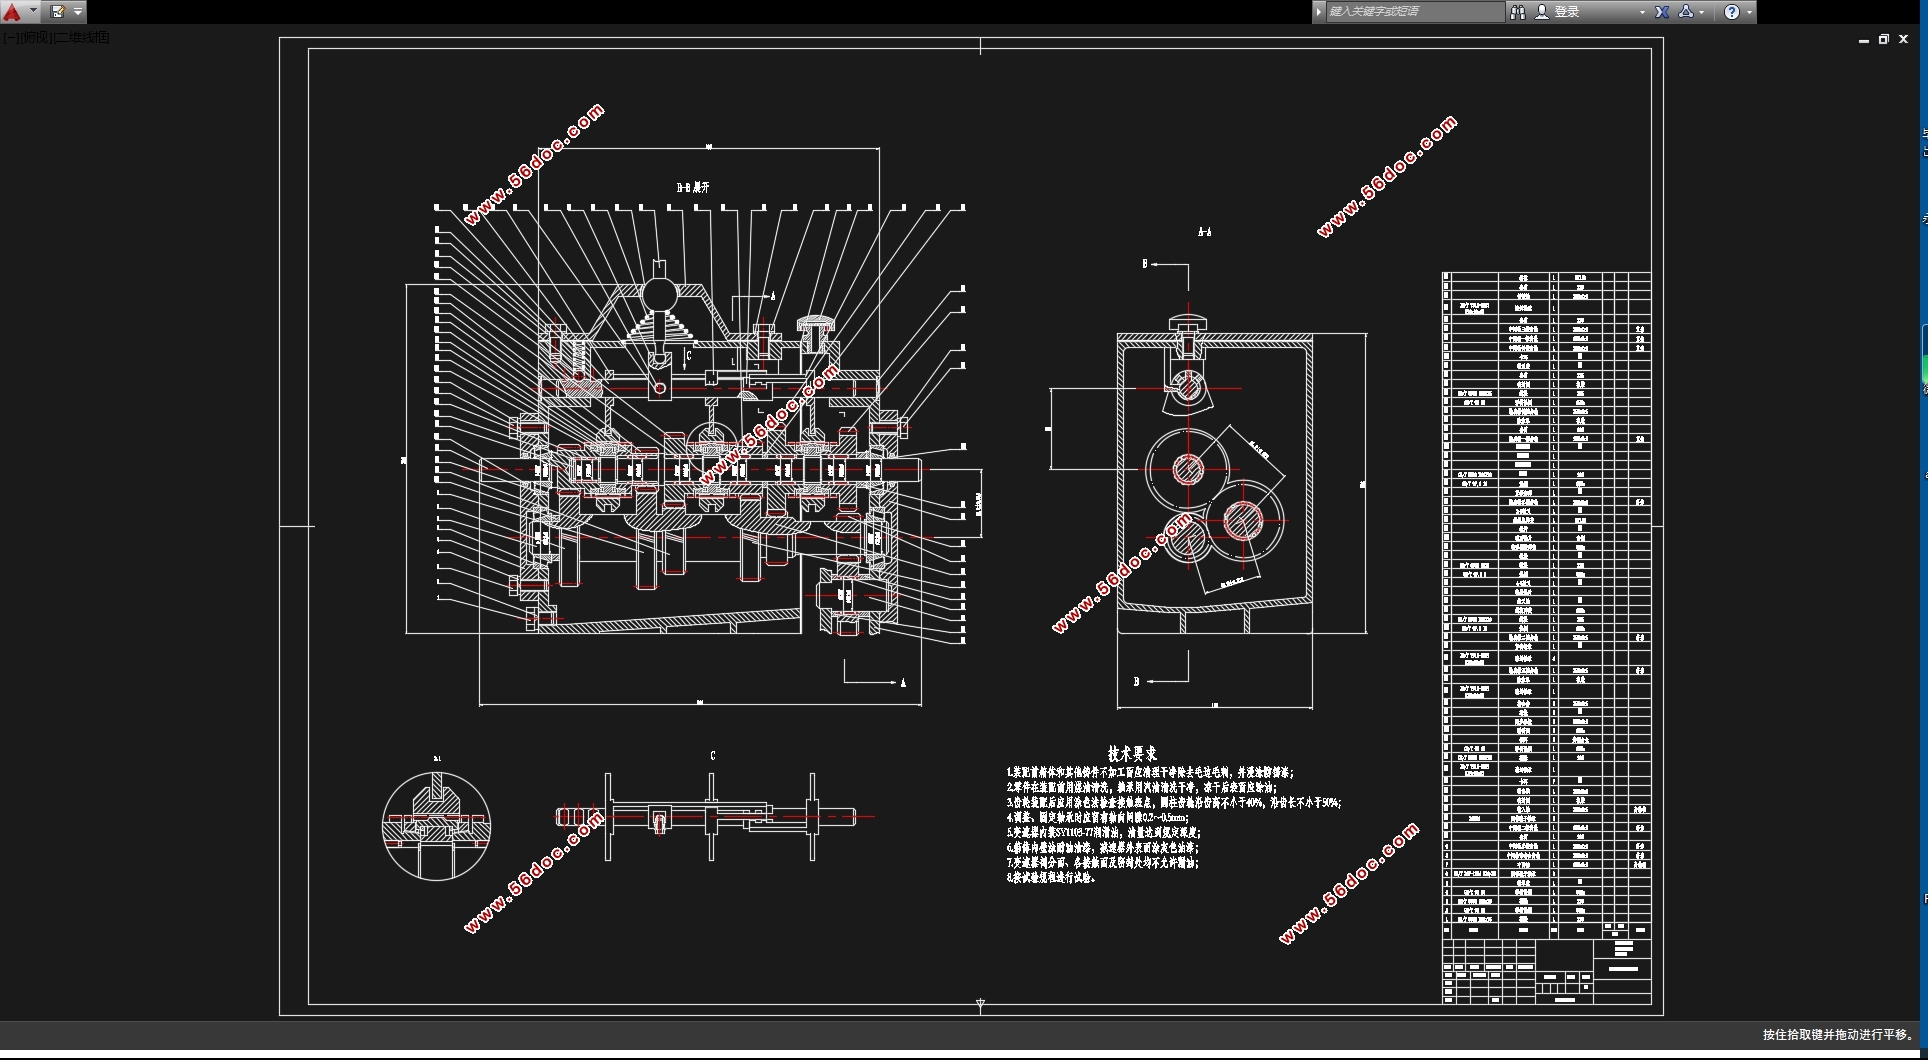Restore down the drawing window
Image resolution: width=1928 pixels, height=1060 pixels.
pyautogui.click(x=1883, y=40)
